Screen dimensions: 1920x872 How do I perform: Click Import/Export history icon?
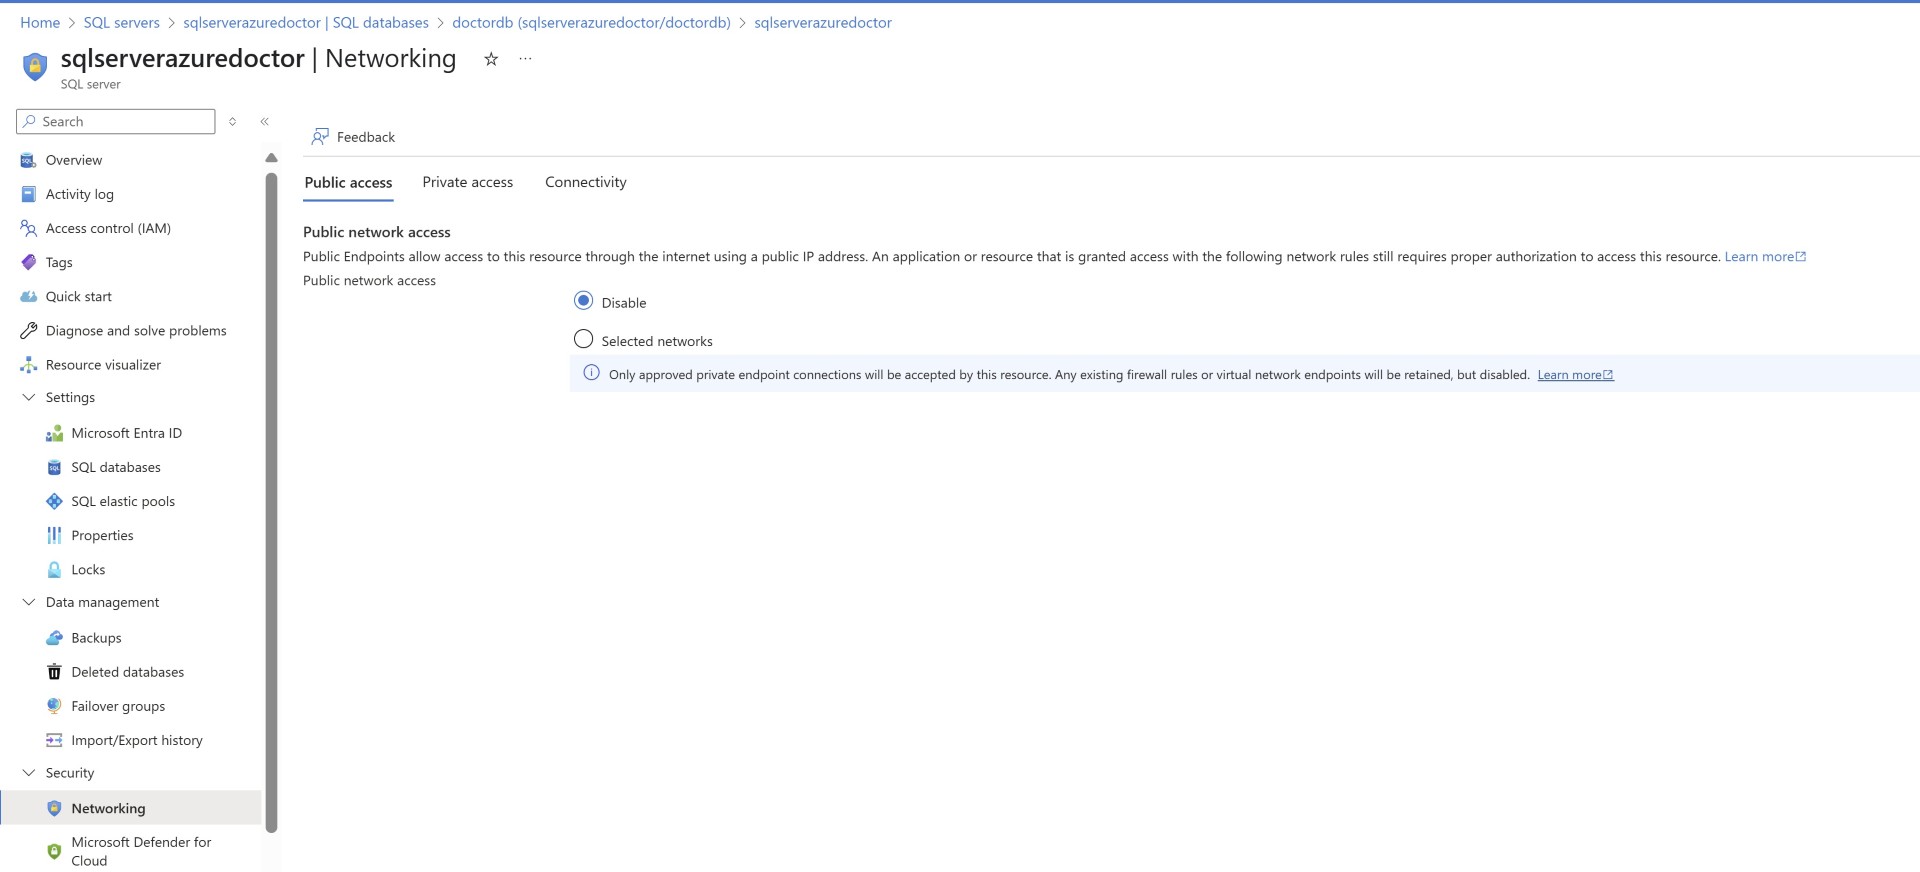54,740
